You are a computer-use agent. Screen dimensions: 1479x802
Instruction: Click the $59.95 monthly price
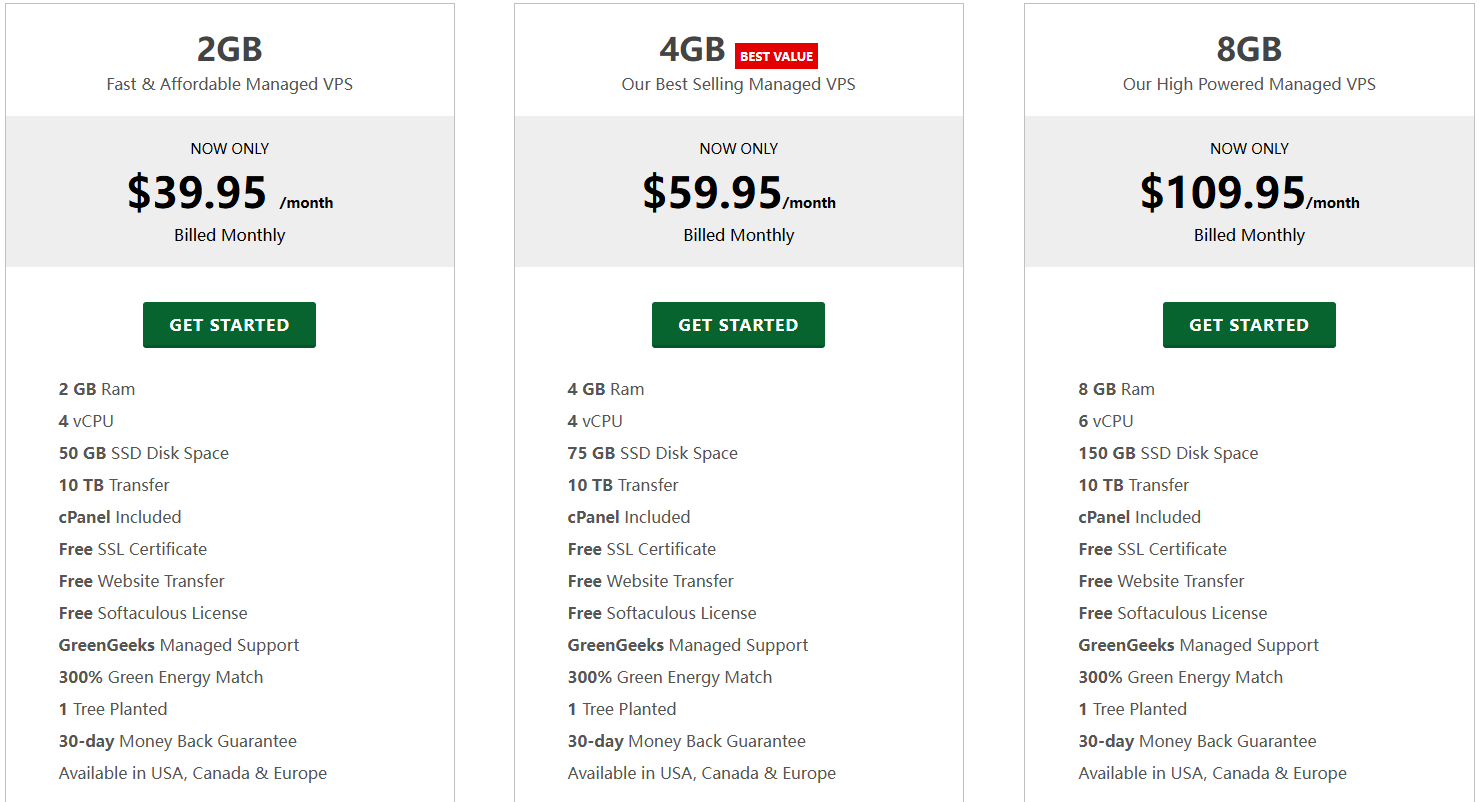click(x=711, y=192)
